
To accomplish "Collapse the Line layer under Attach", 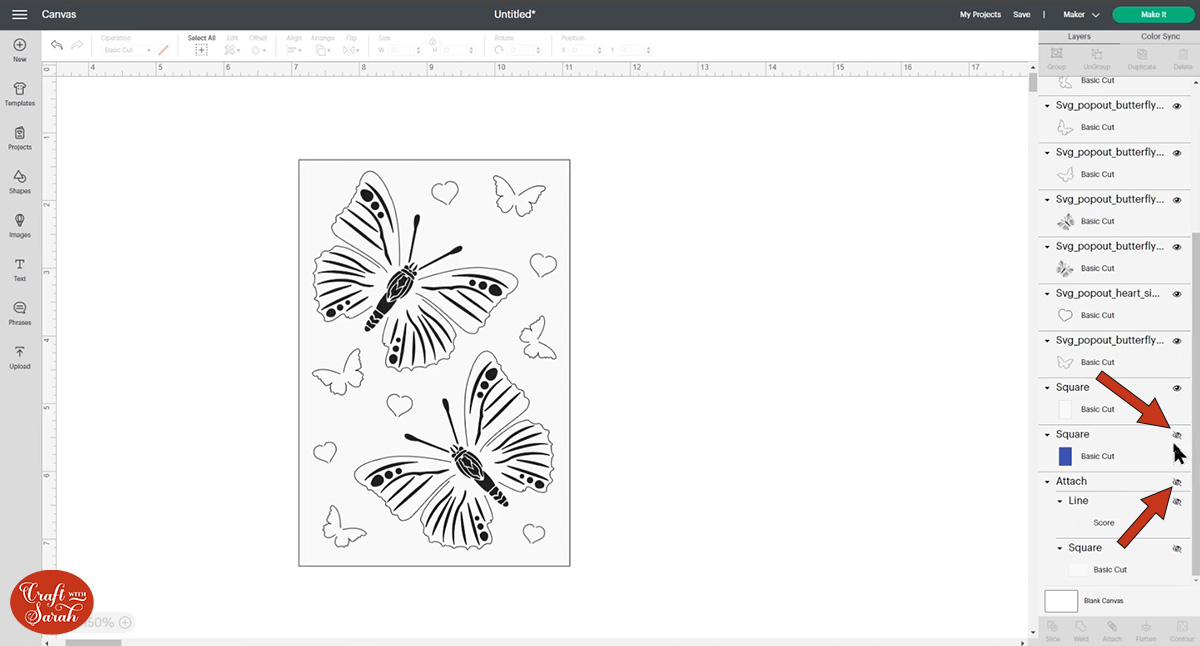I will coord(1060,501).
